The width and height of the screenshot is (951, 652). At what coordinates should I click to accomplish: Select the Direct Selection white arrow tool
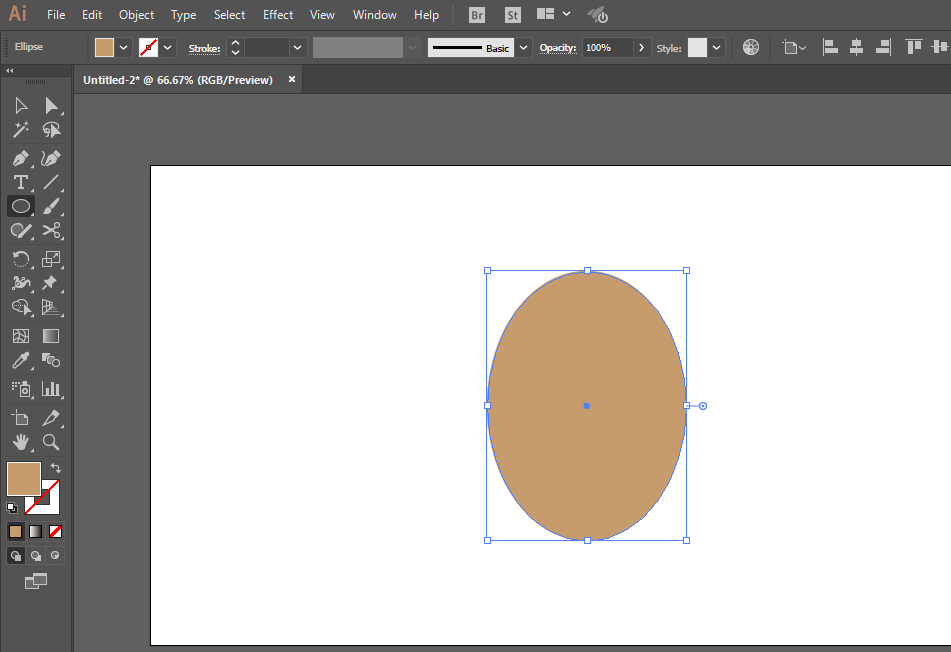pyautogui.click(x=51, y=105)
